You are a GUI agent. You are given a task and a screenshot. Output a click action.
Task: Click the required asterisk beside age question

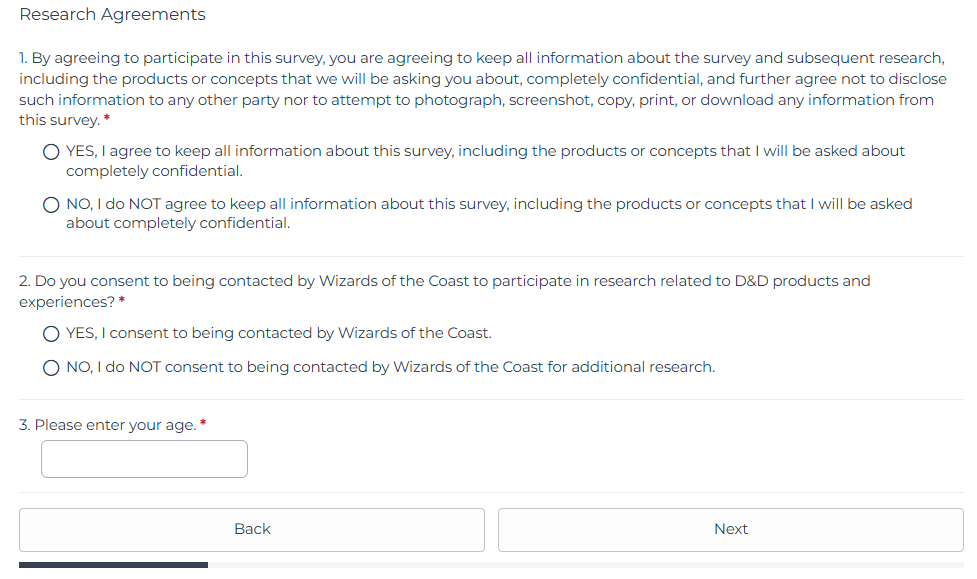click(203, 424)
